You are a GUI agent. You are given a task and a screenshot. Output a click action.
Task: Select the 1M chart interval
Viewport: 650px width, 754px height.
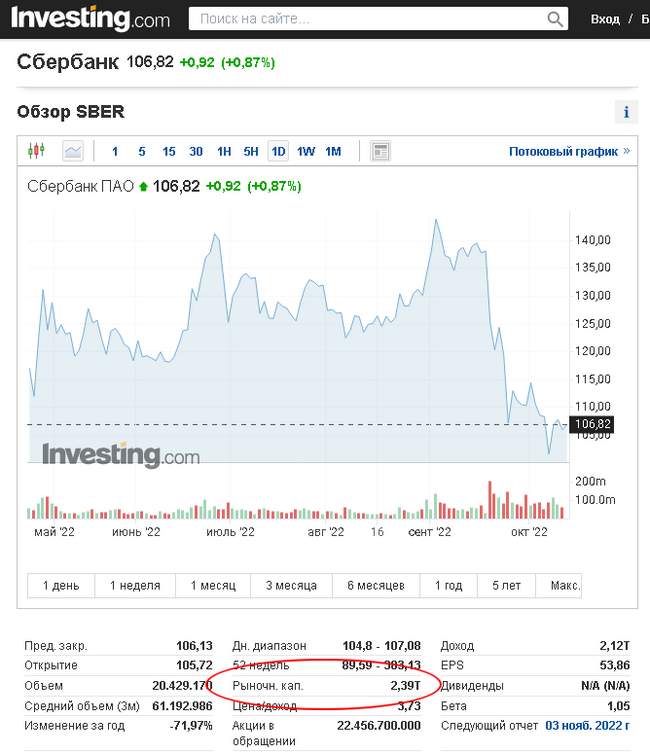click(333, 152)
